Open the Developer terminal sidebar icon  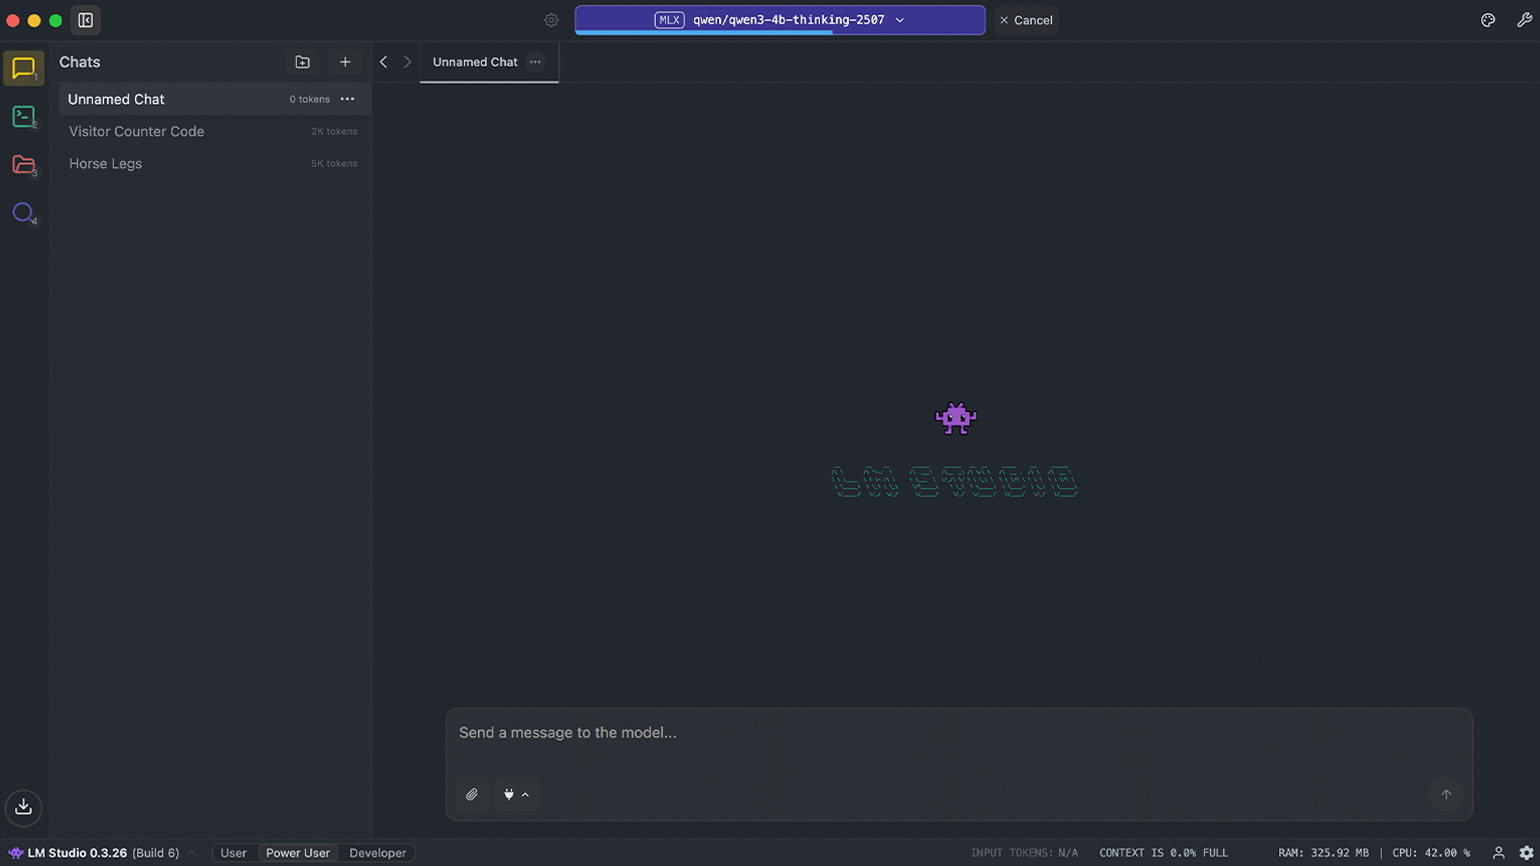tap(23, 117)
